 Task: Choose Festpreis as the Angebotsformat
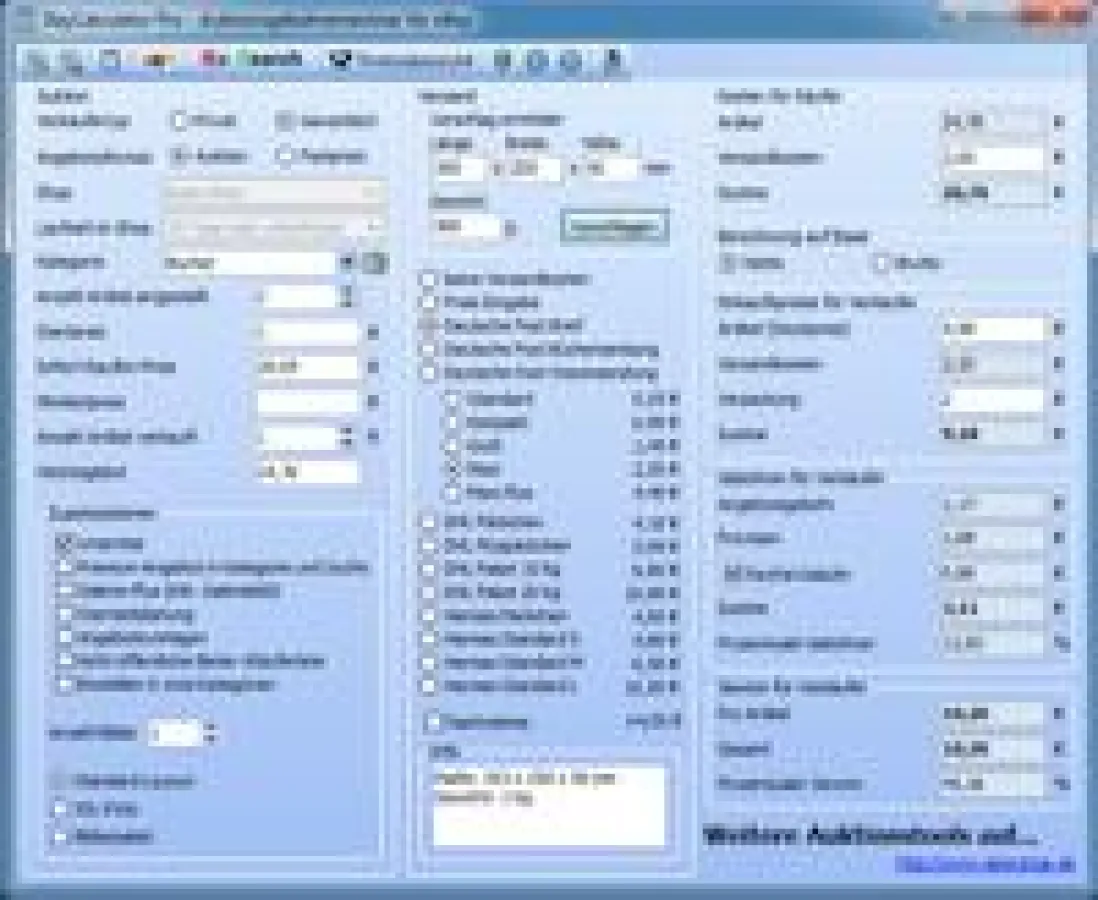click(286, 156)
